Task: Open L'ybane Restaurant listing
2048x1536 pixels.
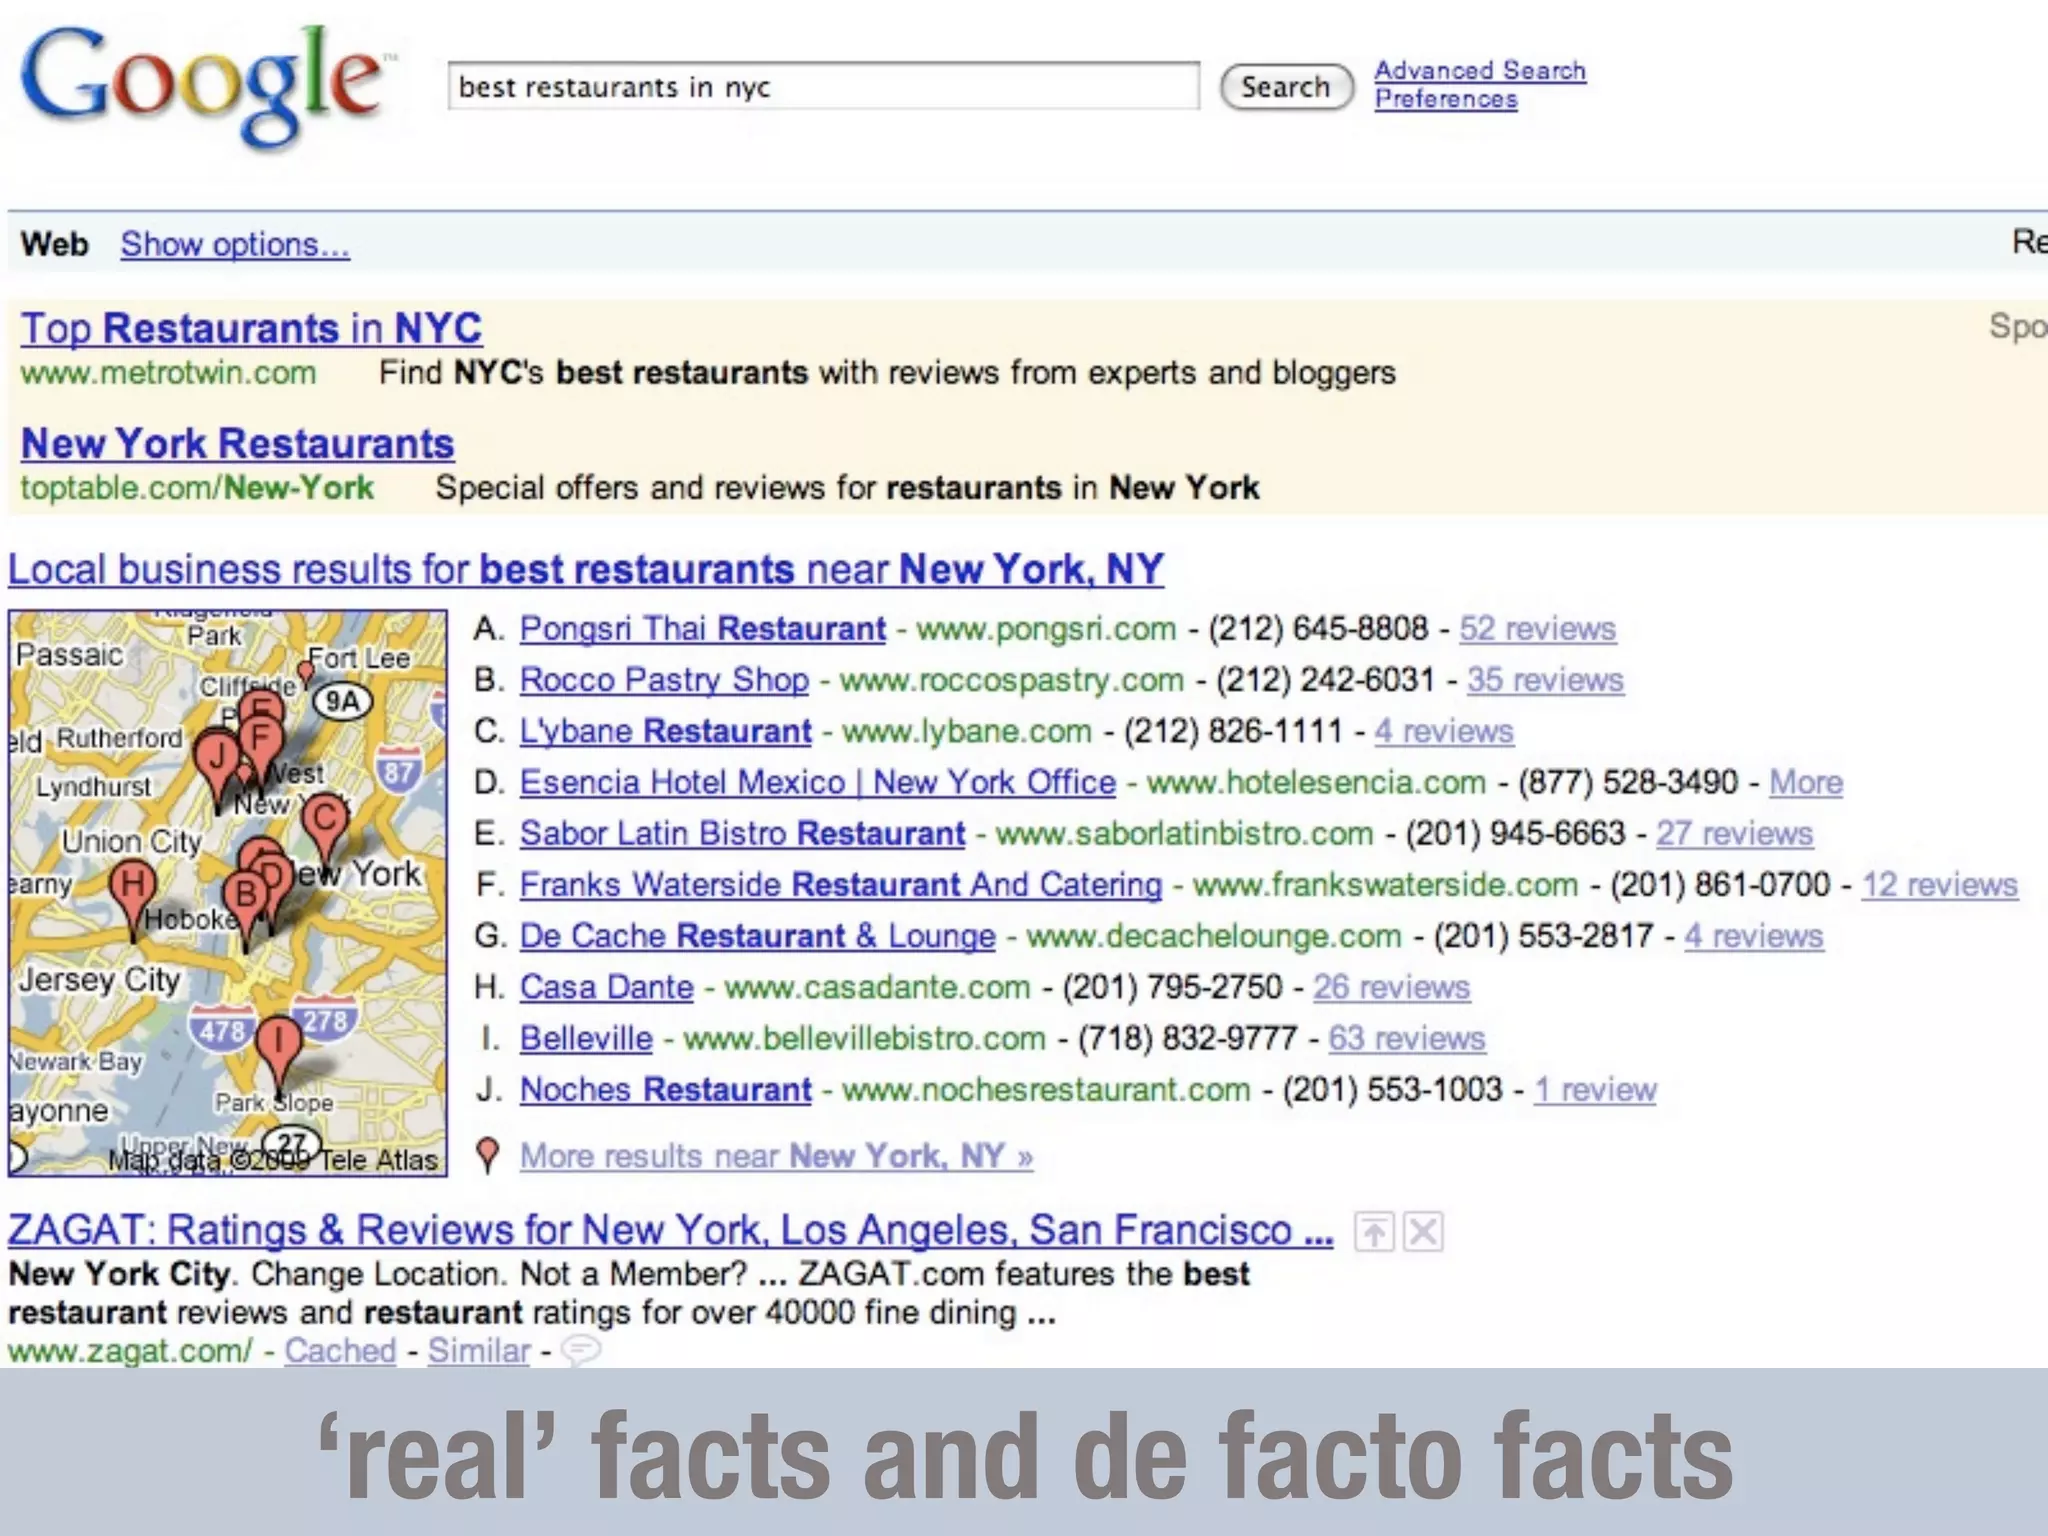Action: 665,730
